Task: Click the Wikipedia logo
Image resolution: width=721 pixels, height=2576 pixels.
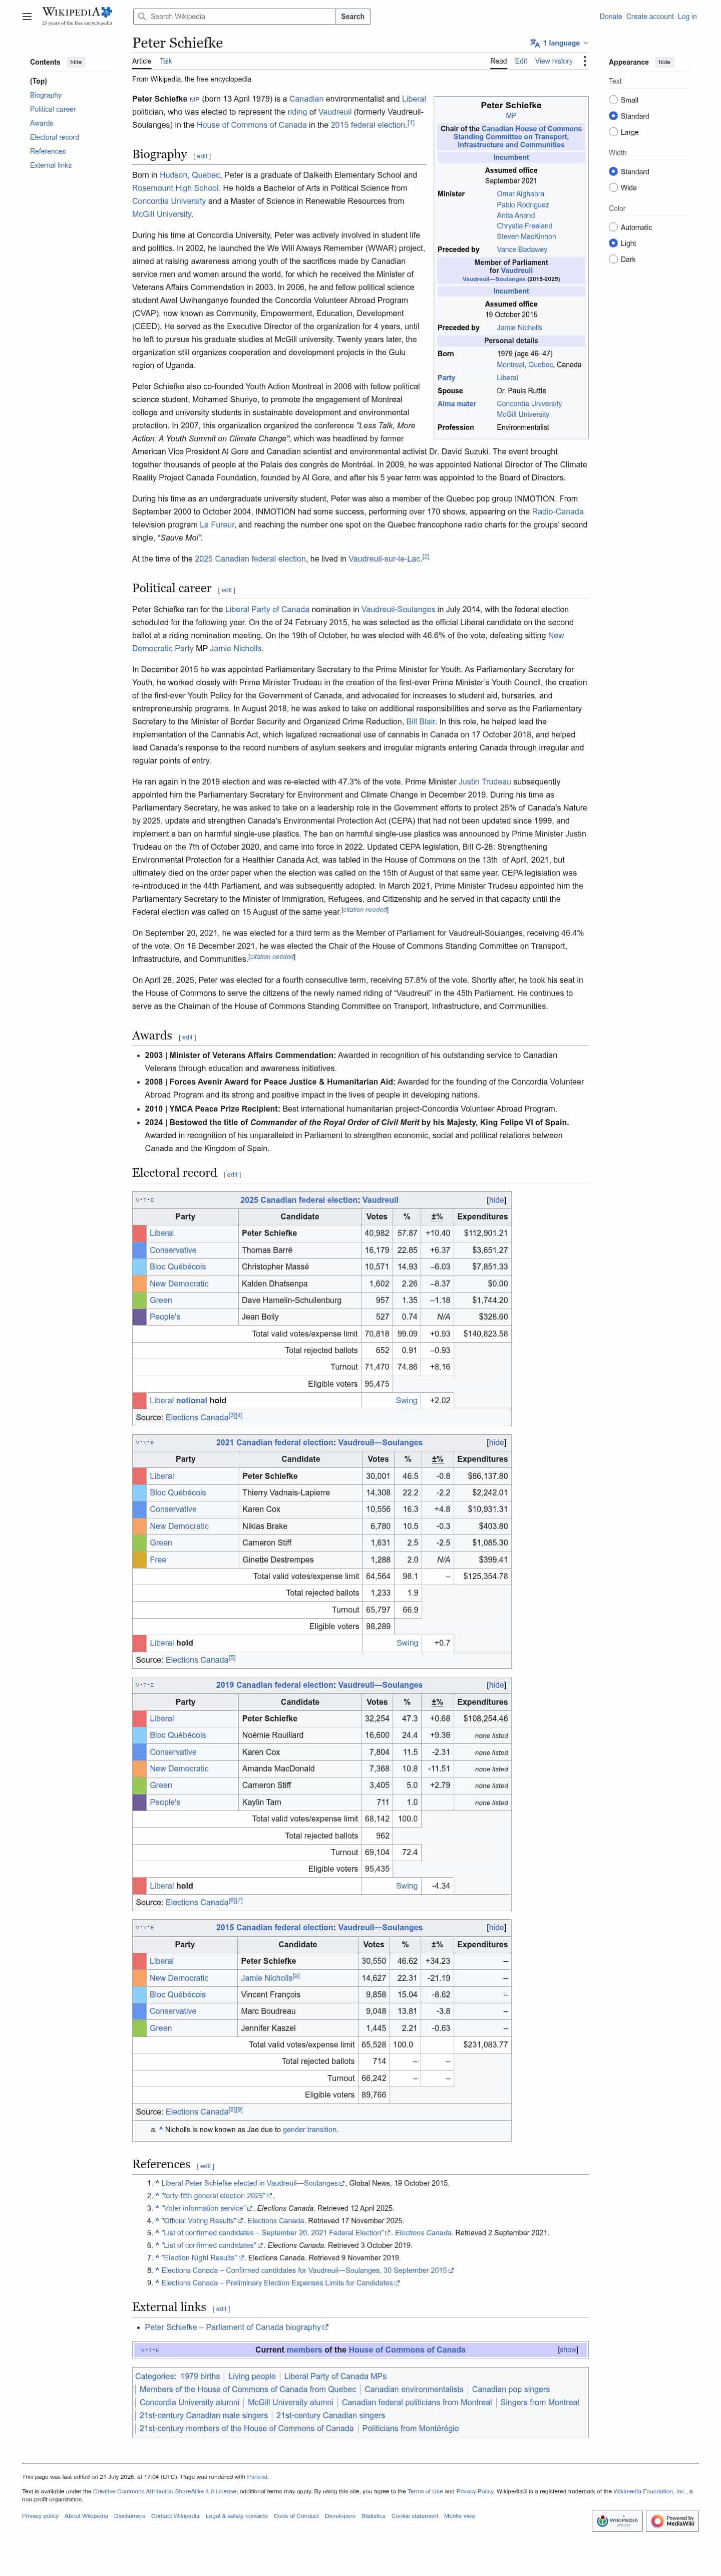Action: point(77,16)
